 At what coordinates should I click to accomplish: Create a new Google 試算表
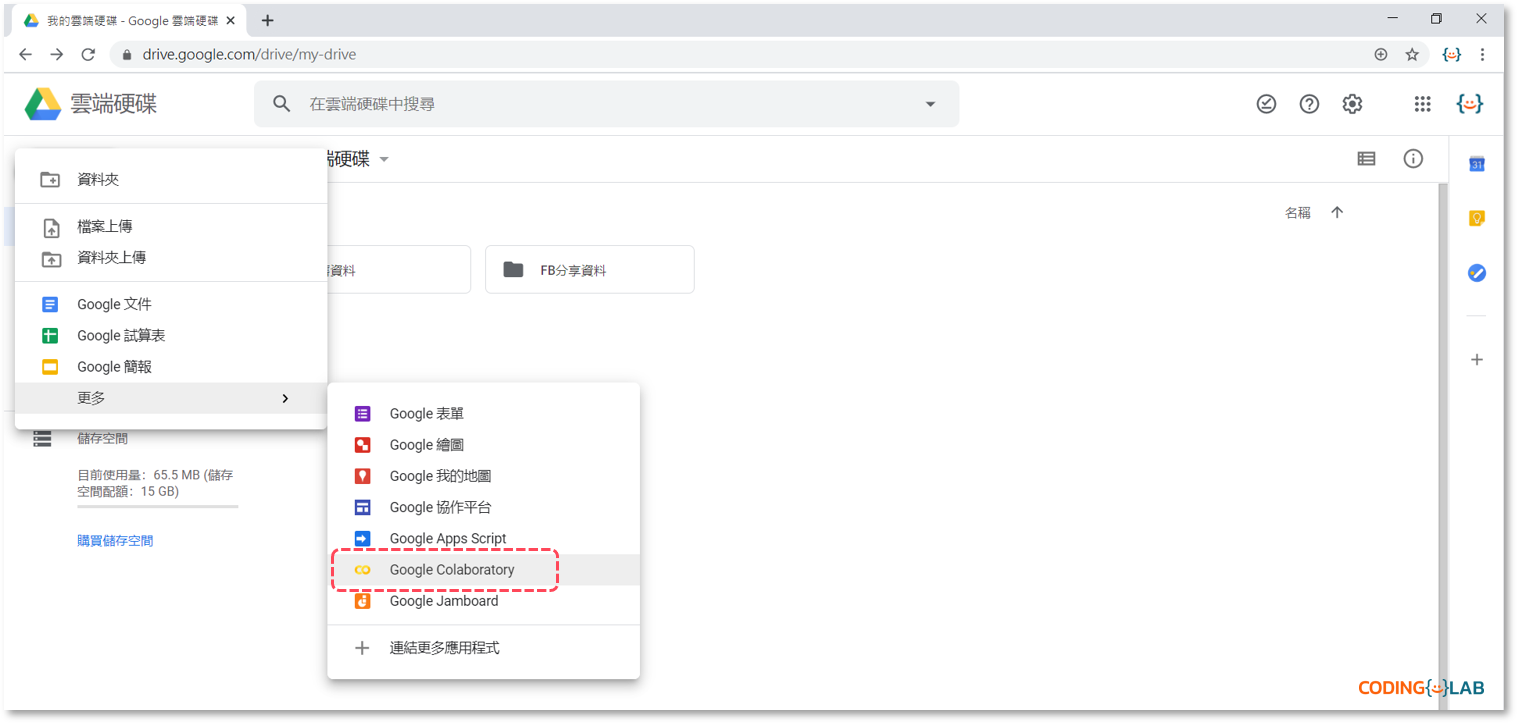coord(171,336)
